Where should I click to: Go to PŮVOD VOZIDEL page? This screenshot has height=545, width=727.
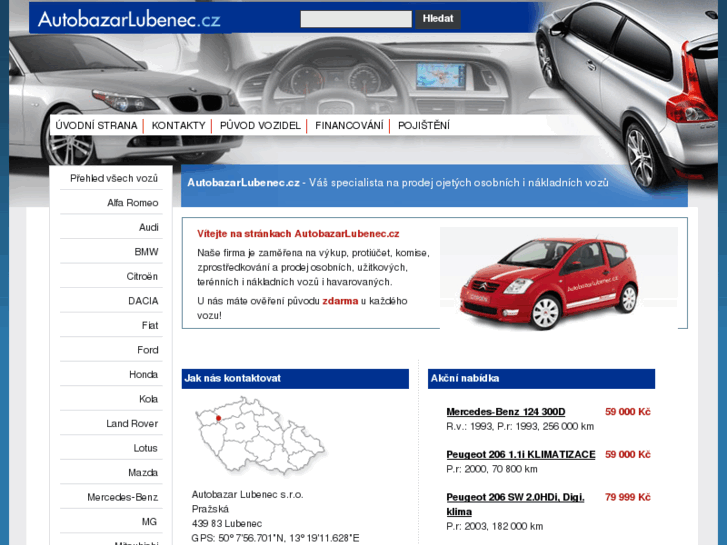click(260, 126)
